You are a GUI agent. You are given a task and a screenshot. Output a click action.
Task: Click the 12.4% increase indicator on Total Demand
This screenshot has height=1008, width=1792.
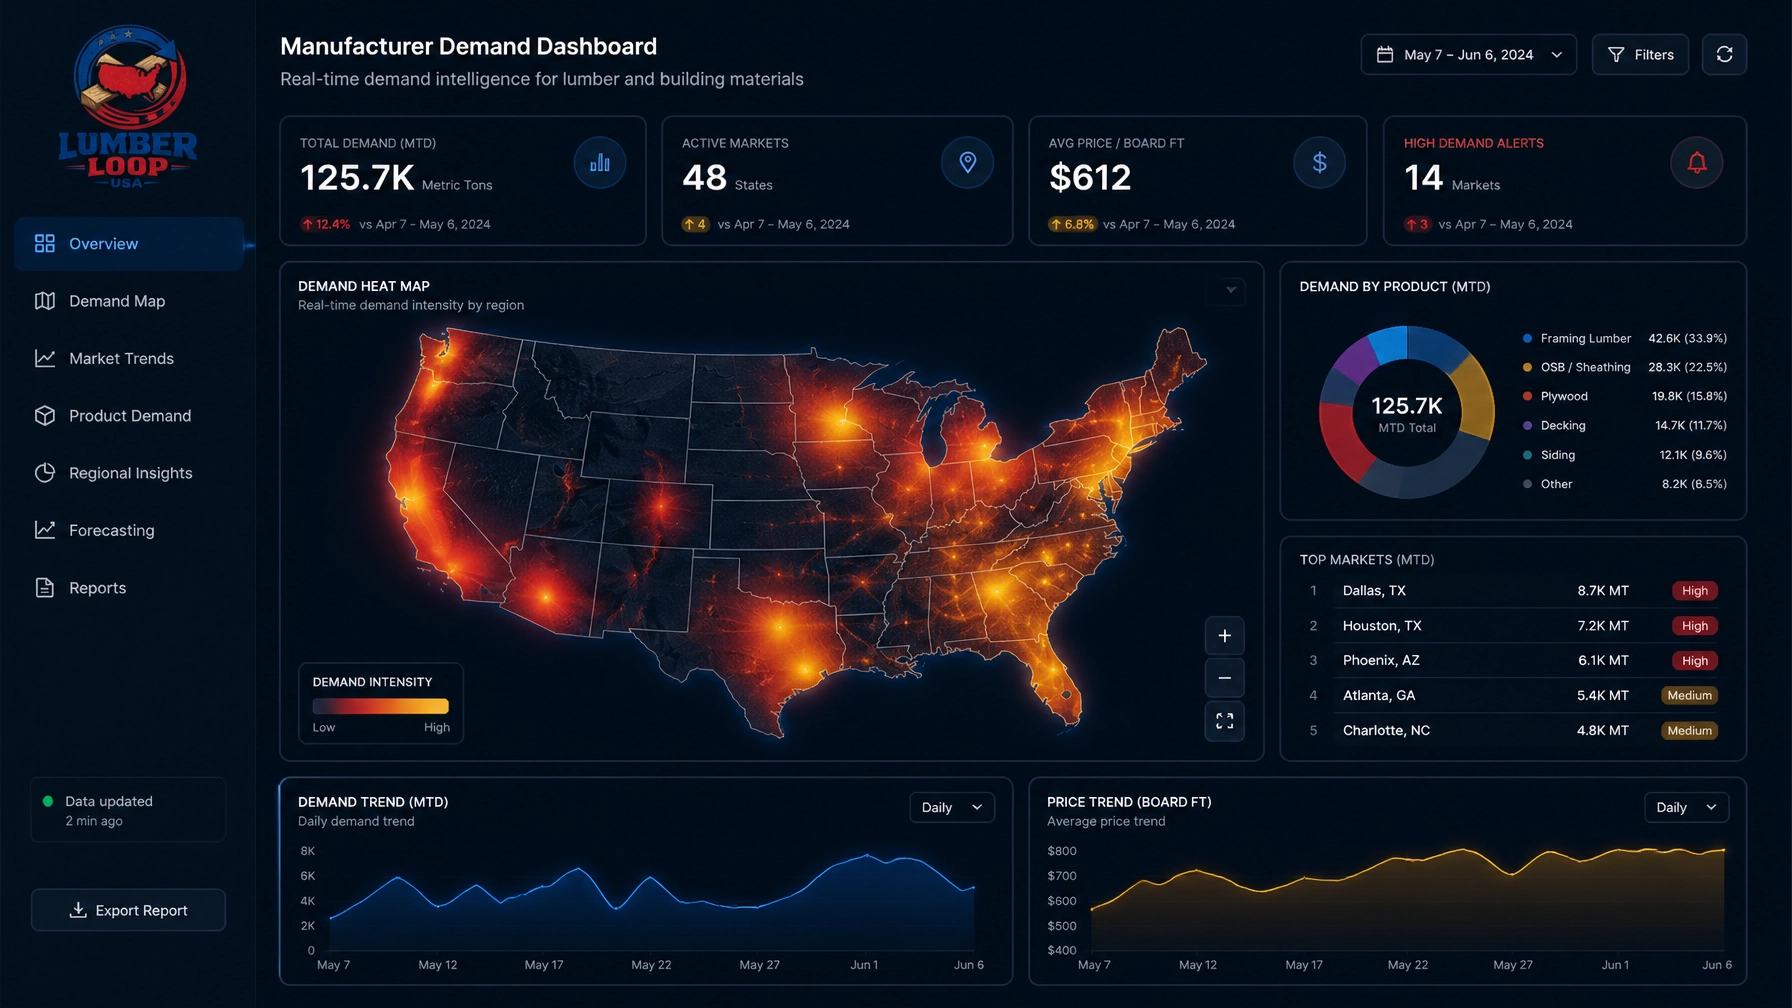click(326, 224)
